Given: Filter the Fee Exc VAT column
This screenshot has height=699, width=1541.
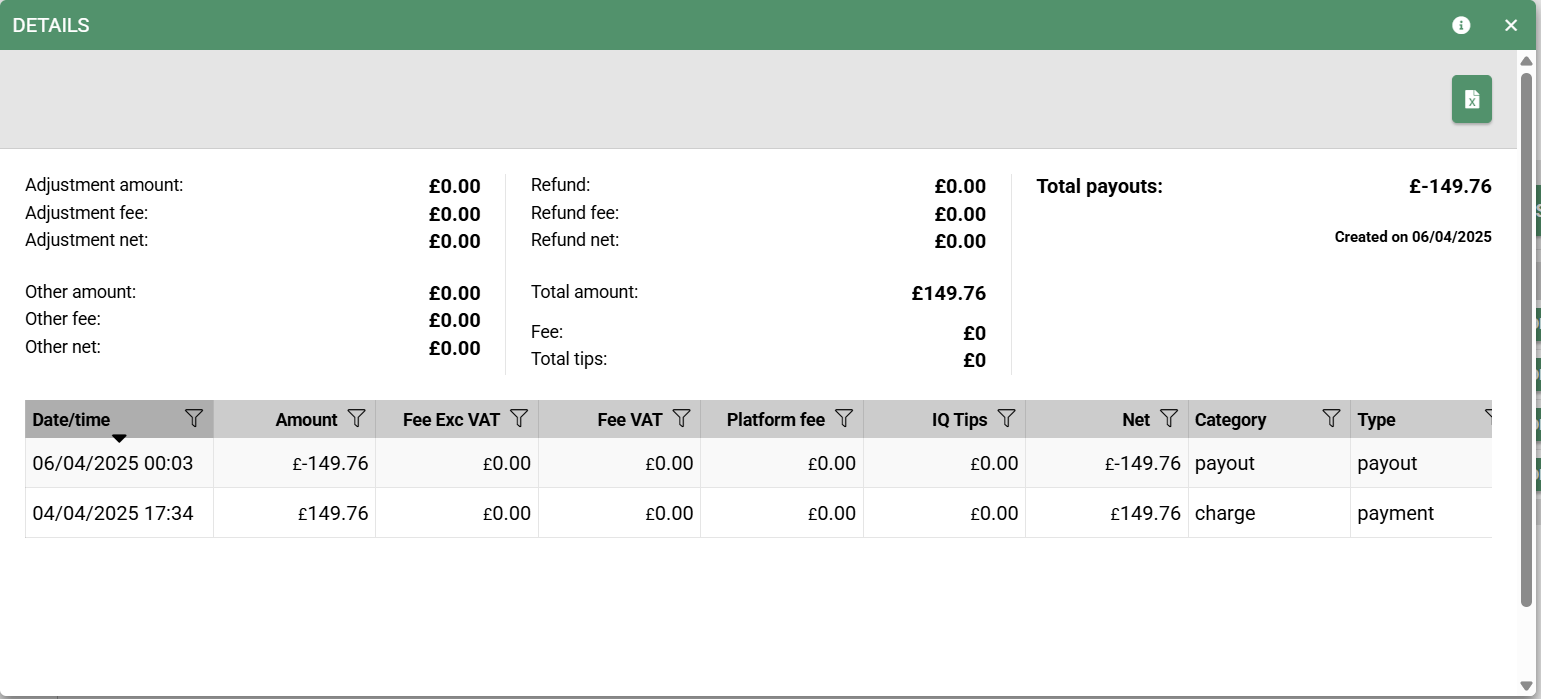Looking at the screenshot, I should click(x=519, y=418).
